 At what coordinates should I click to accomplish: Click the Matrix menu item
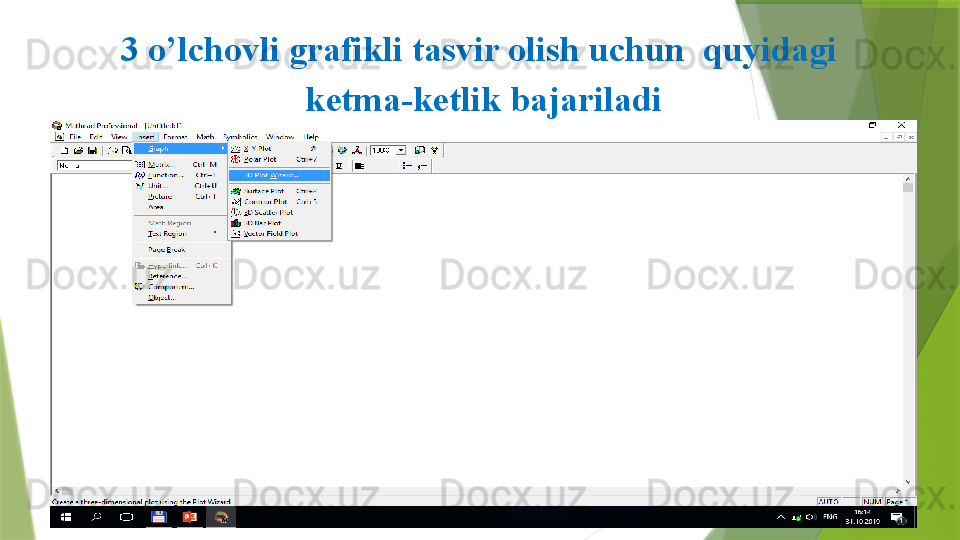coord(162,164)
